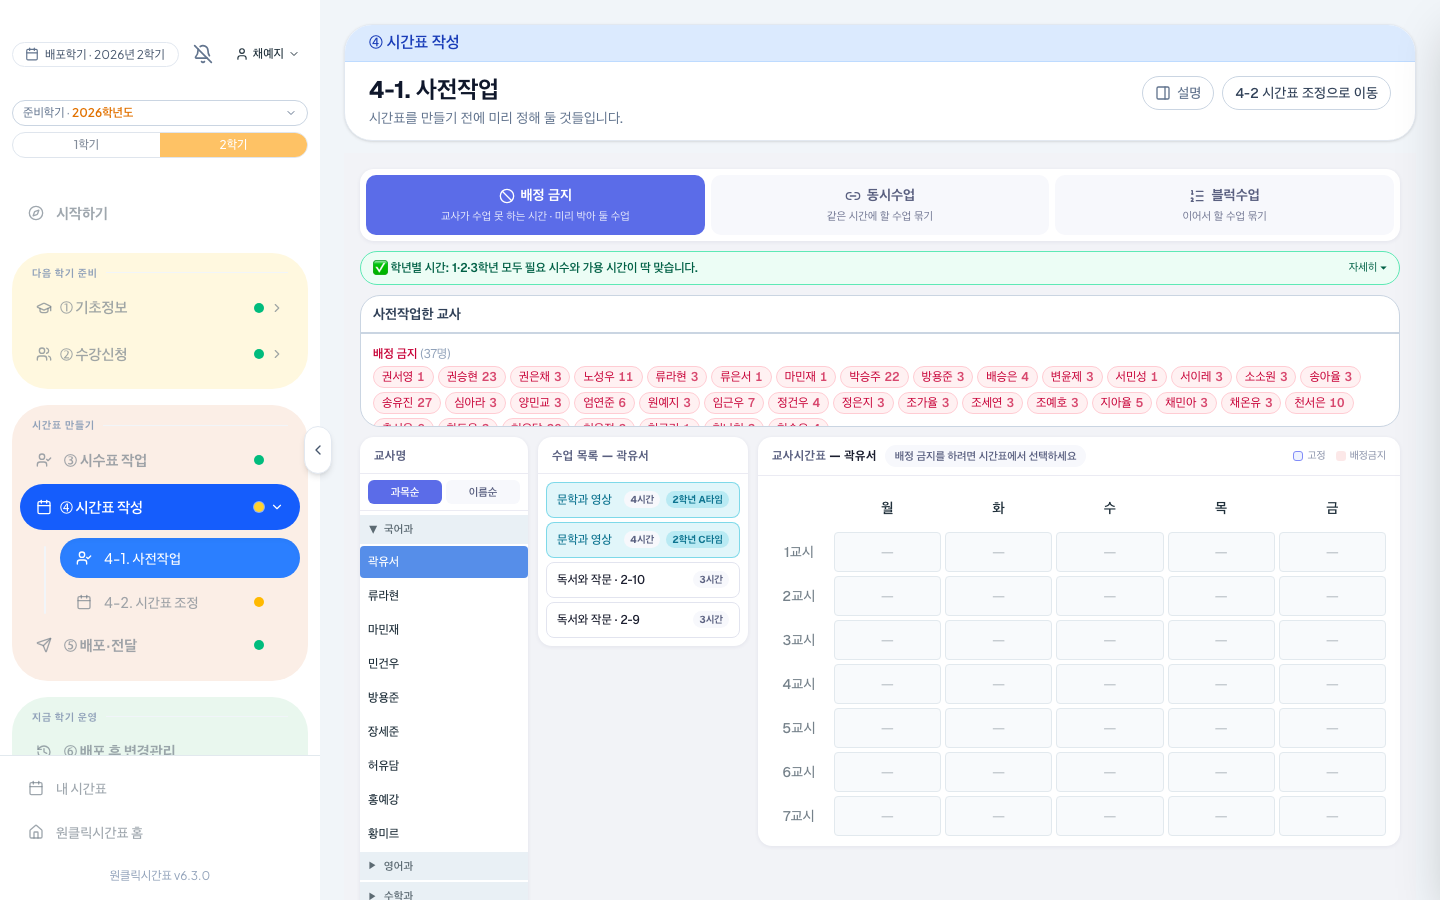1440x900 pixels.
Task: Click Monday 1교시 timetable cell
Action: pyautogui.click(x=887, y=552)
